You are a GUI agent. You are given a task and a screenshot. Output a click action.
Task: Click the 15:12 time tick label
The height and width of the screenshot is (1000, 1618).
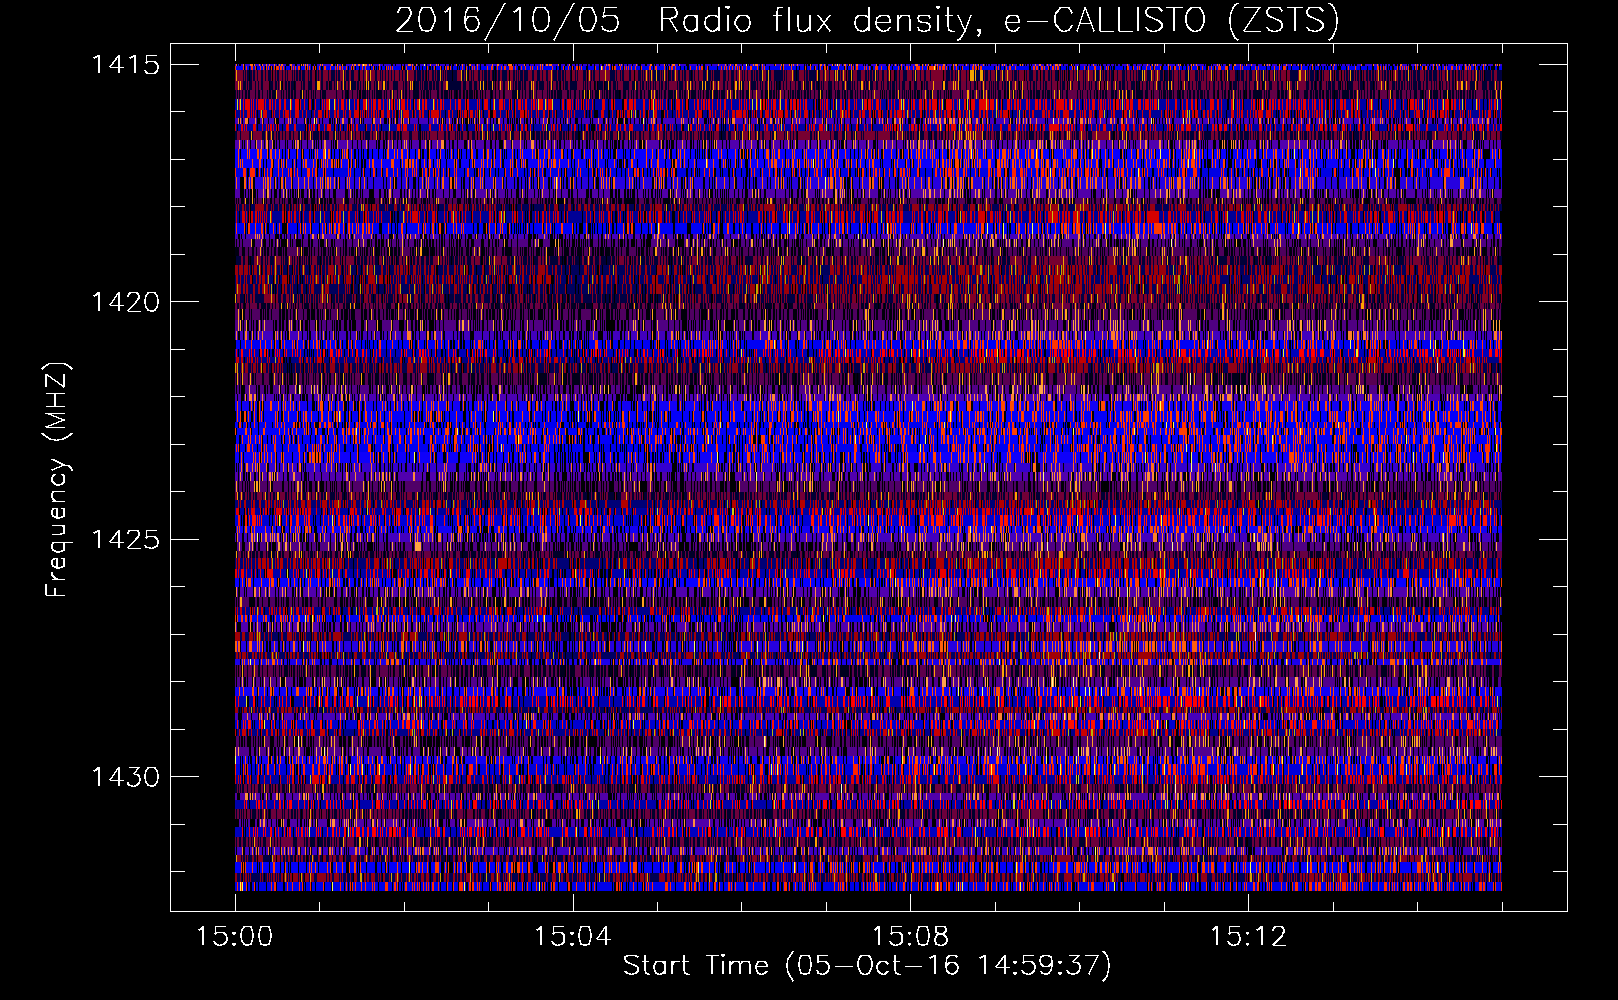coord(1248,937)
